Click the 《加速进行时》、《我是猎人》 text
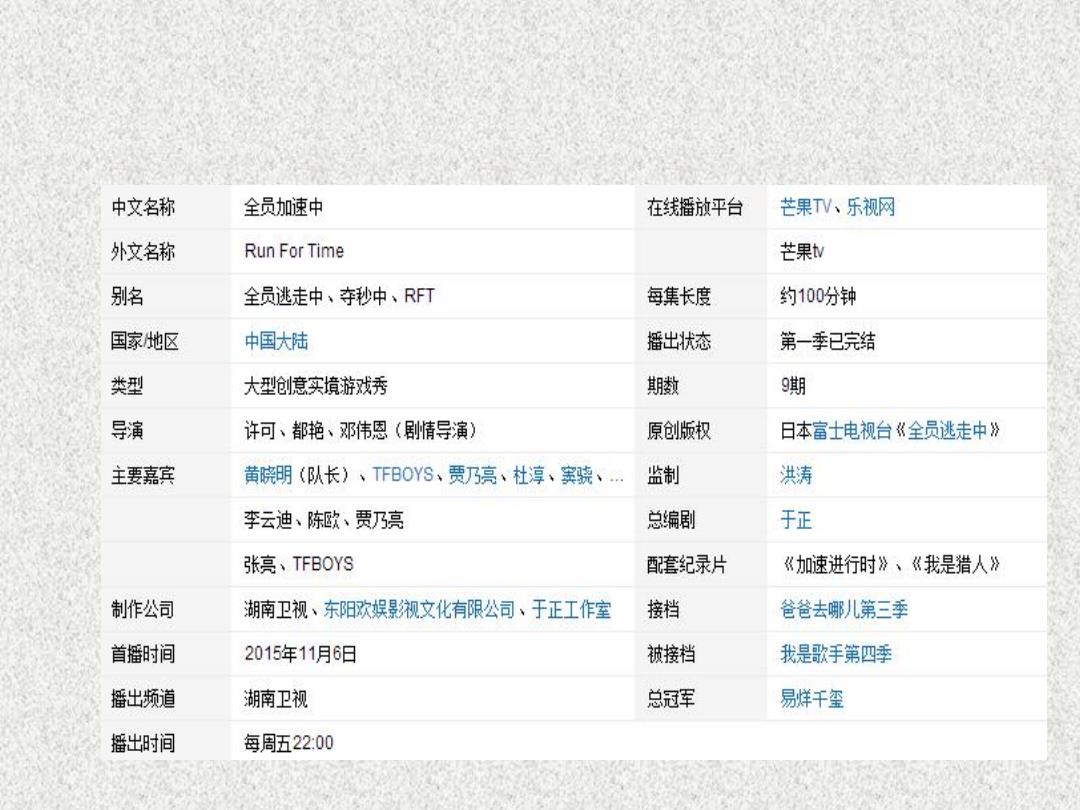This screenshot has width=1080, height=810. click(890, 565)
